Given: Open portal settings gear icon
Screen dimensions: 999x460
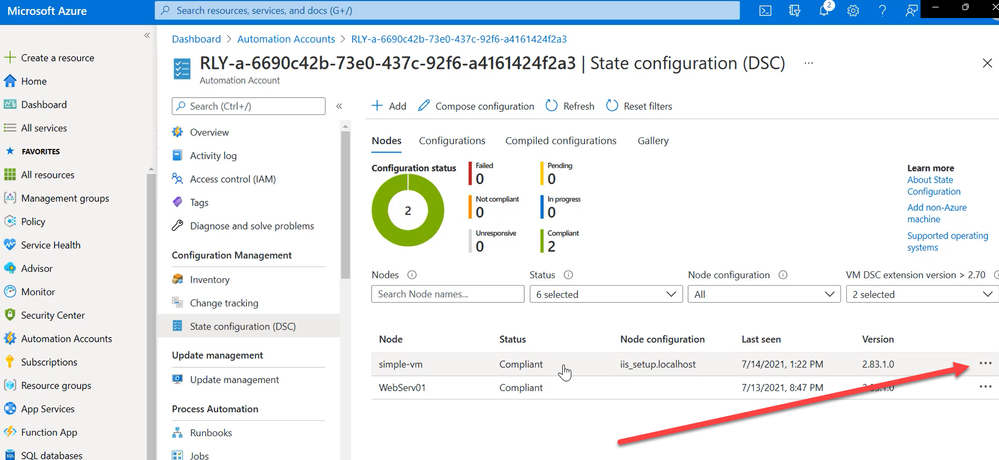Looking at the screenshot, I should pos(854,11).
